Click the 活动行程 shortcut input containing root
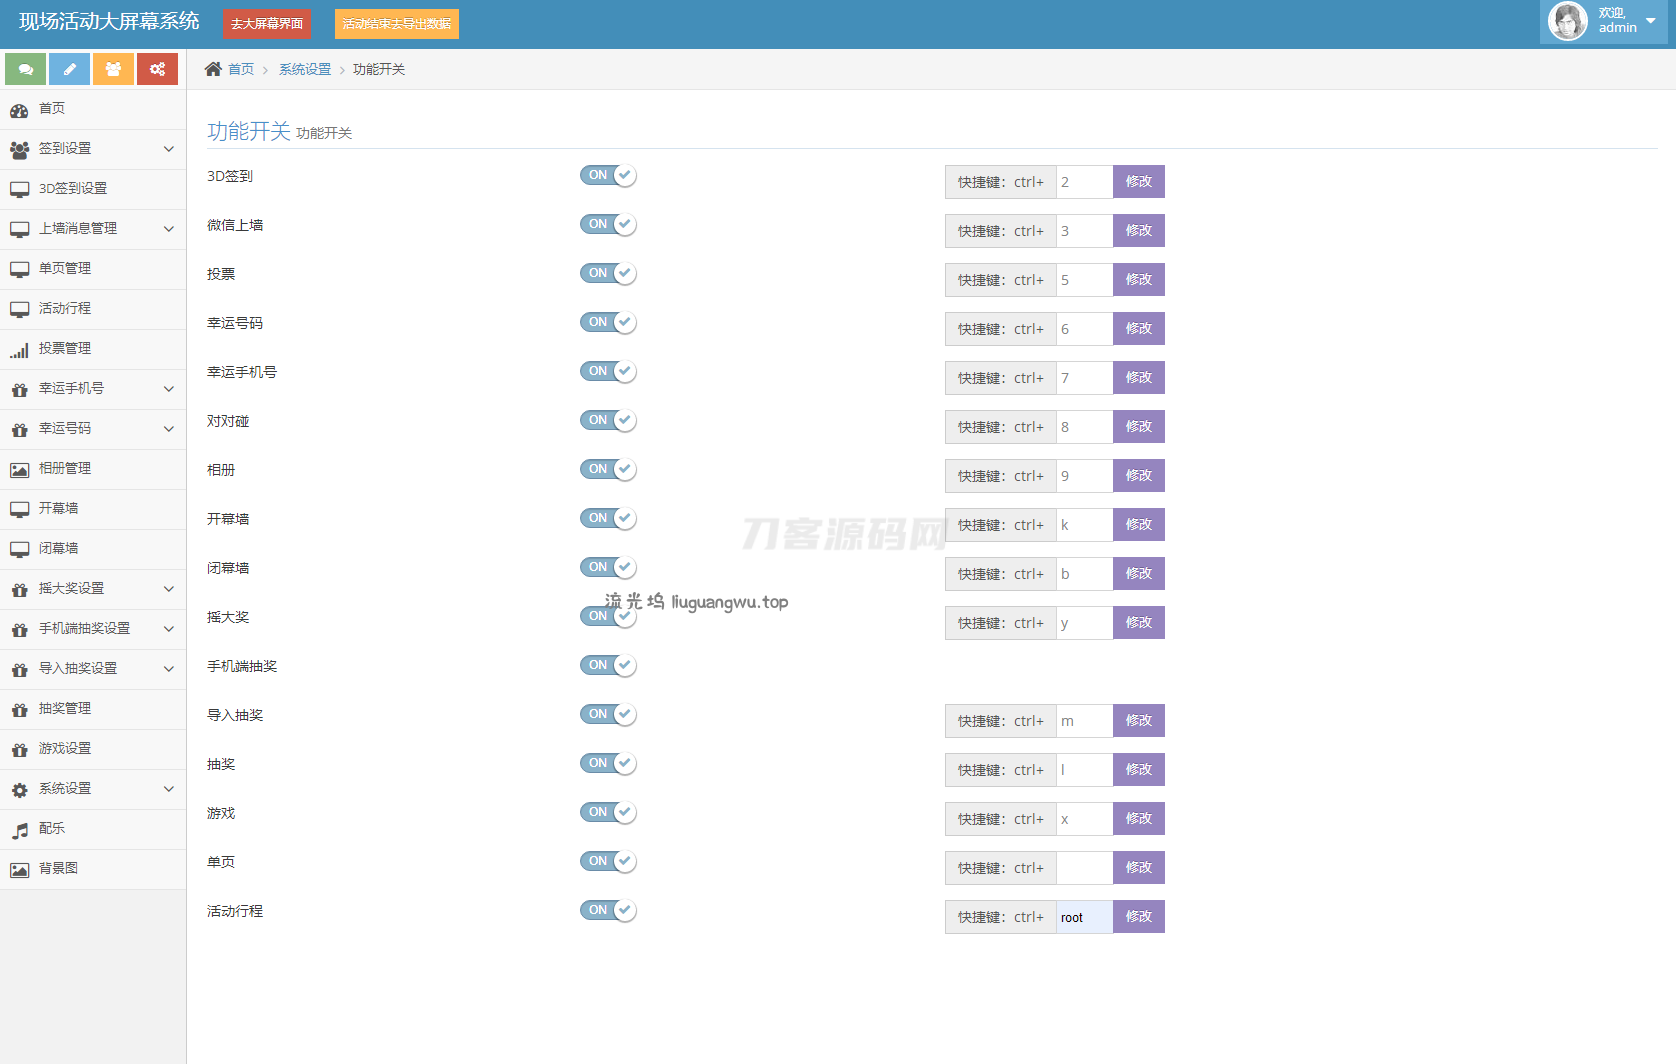This screenshot has width=1676, height=1064. click(x=1084, y=917)
